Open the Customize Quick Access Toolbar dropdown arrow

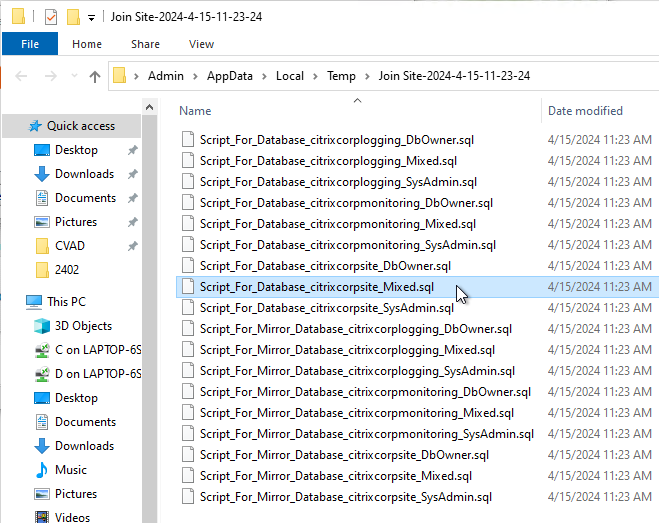(x=91, y=18)
